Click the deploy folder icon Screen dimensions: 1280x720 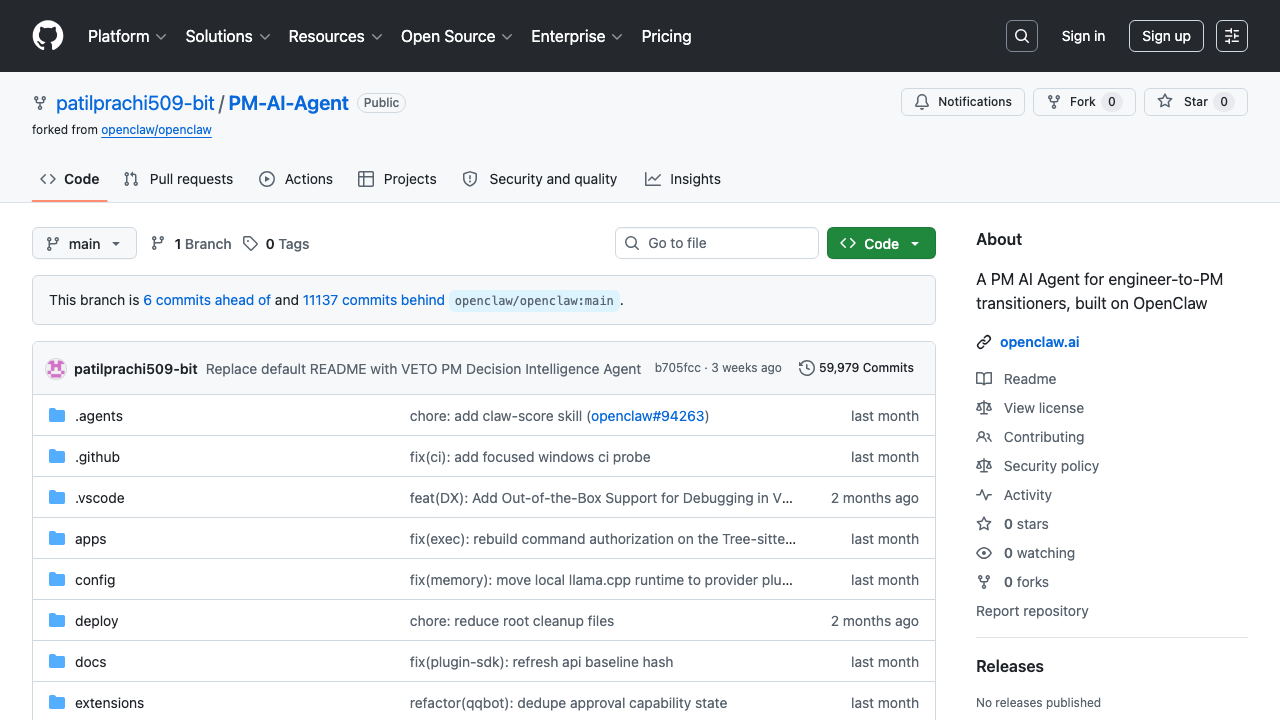(57, 621)
